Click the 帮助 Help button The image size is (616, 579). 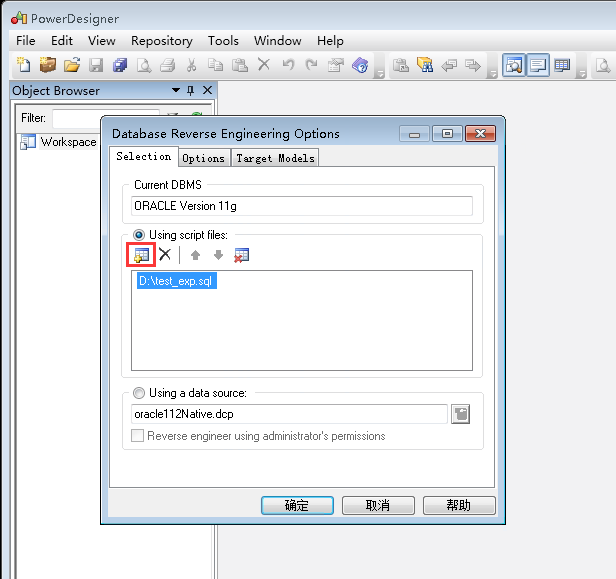click(459, 505)
